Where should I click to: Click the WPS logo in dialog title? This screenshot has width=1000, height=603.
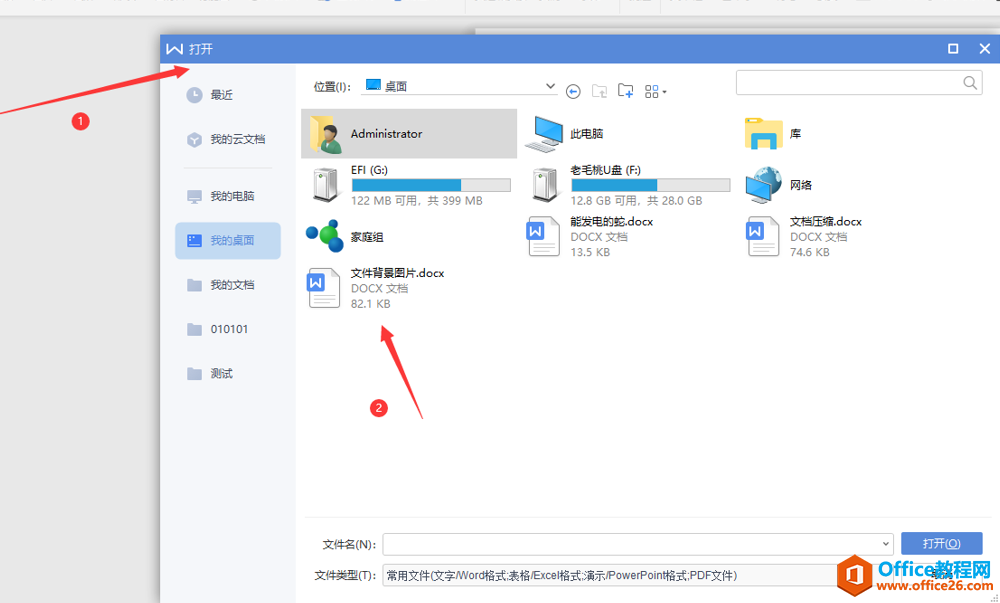pyautogui.click(x=174, y=49)
